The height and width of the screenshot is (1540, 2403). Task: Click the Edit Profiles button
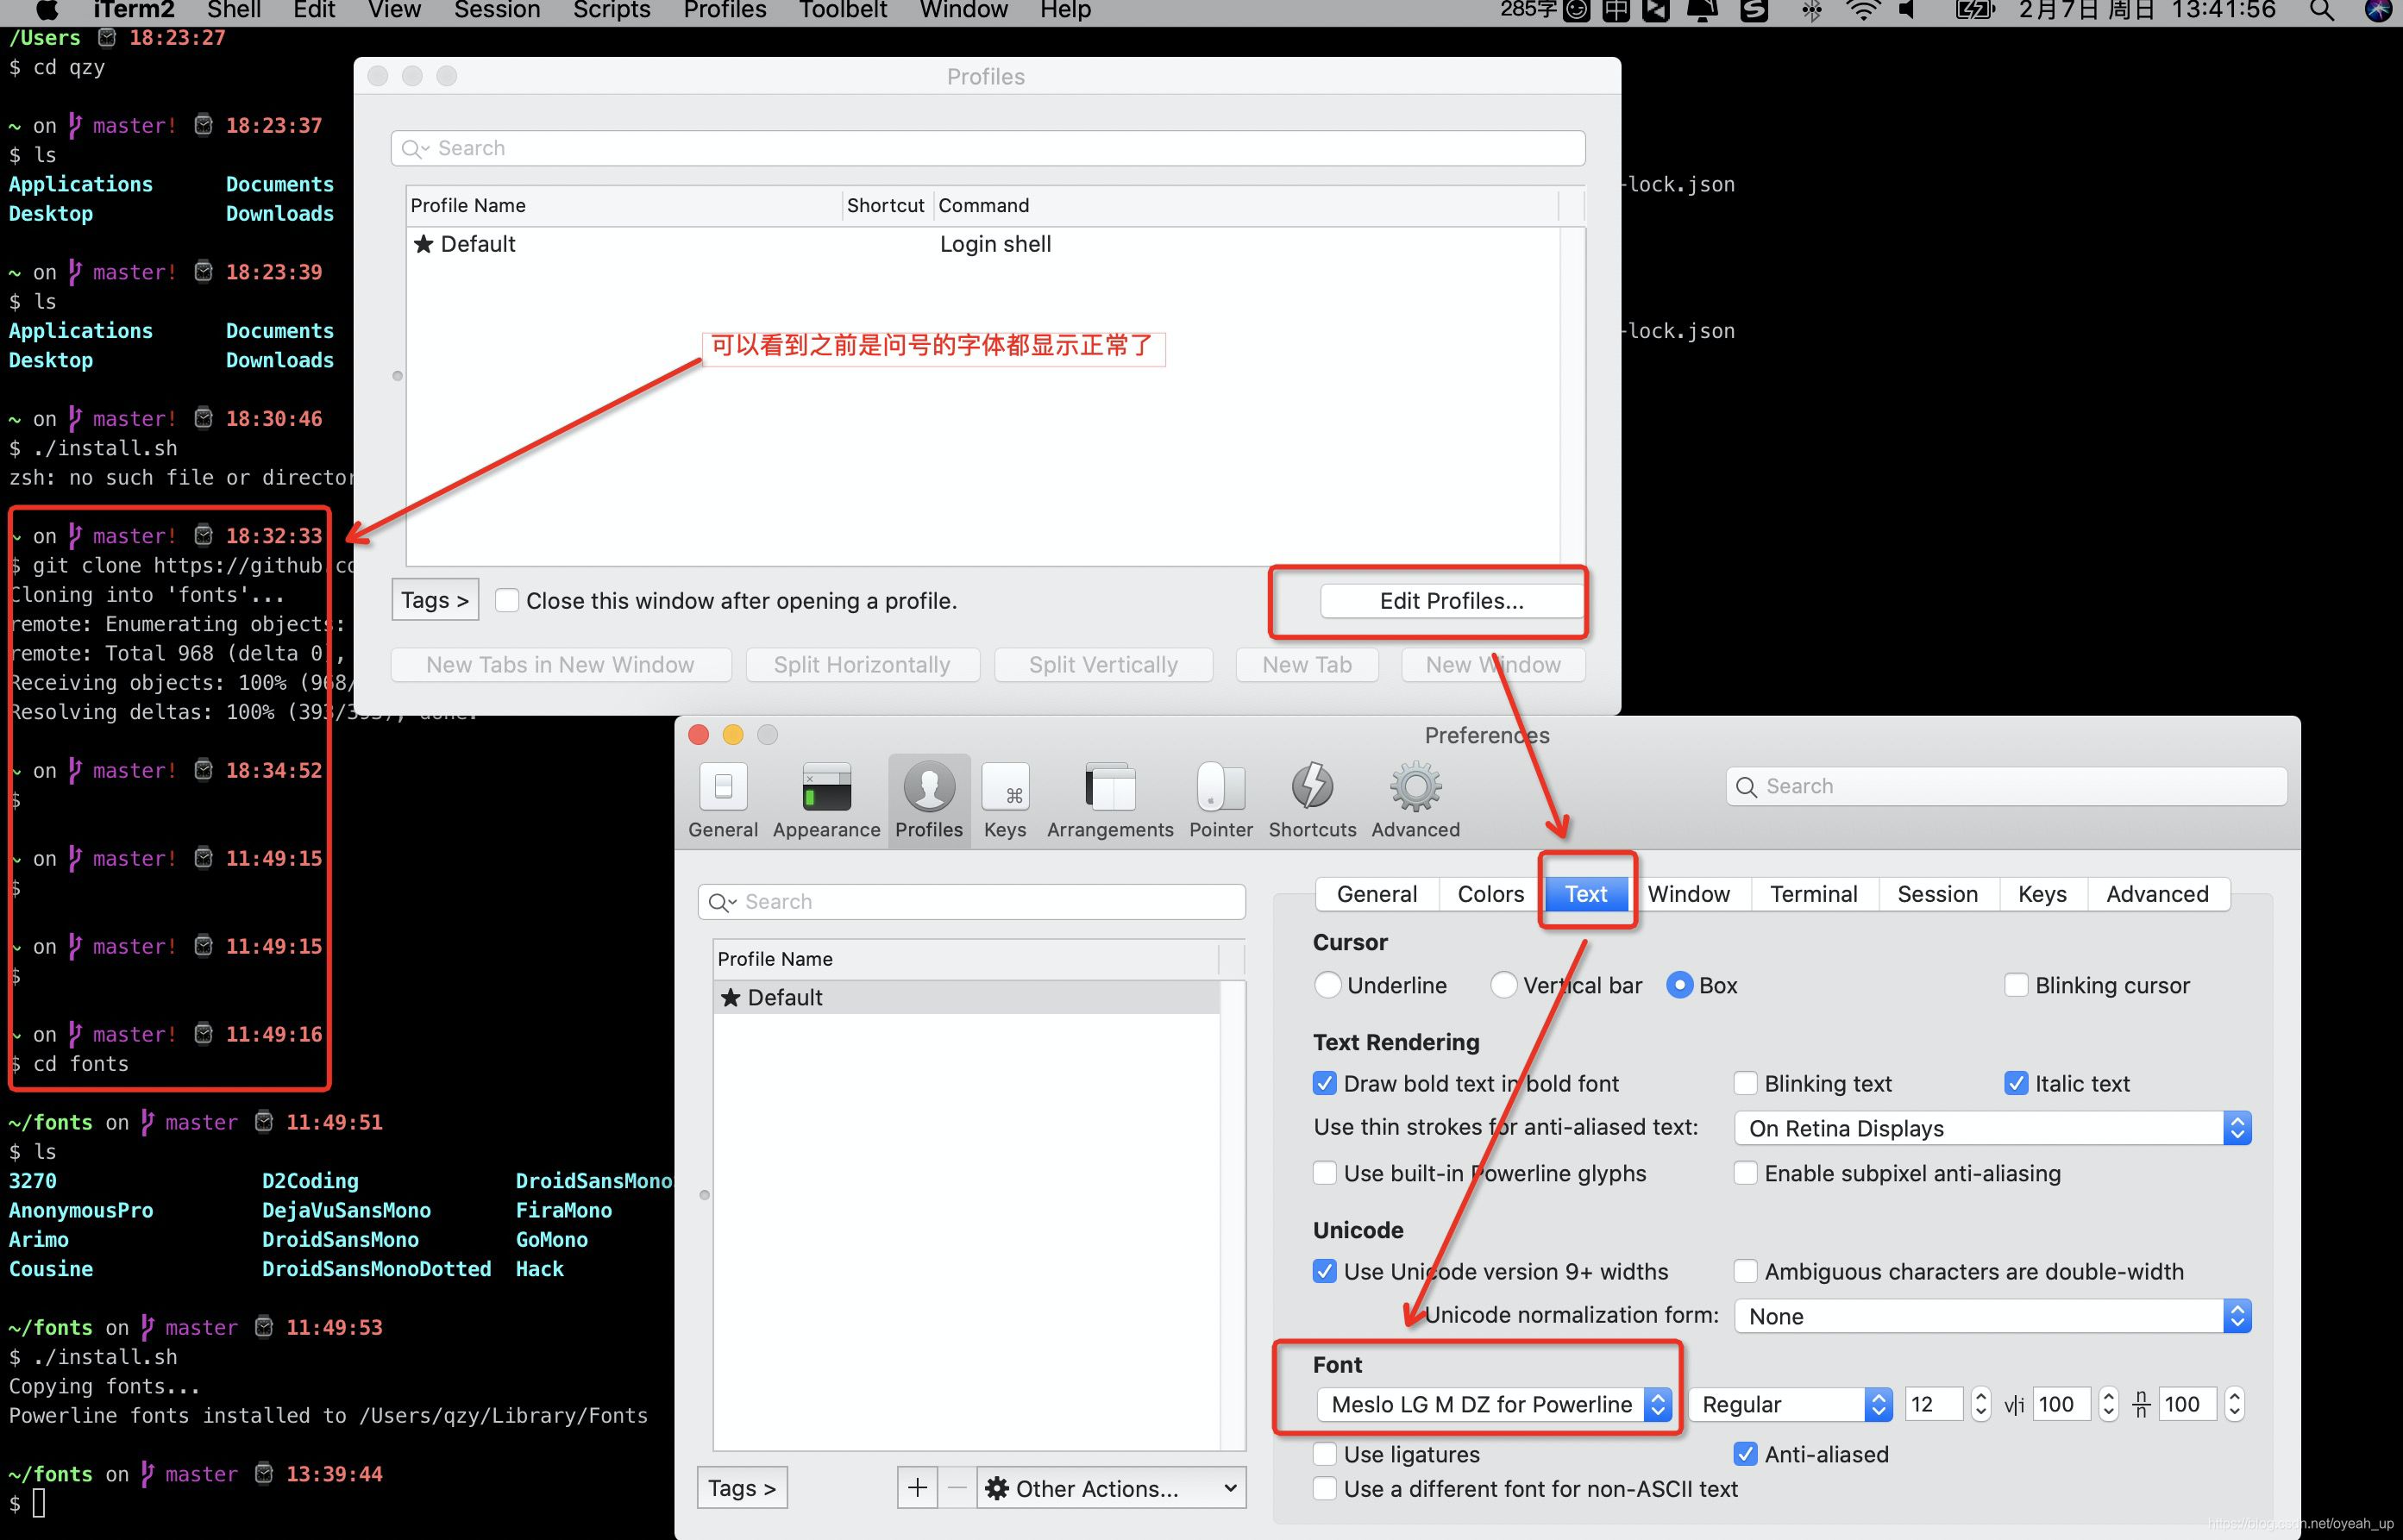pos(1451,601)
